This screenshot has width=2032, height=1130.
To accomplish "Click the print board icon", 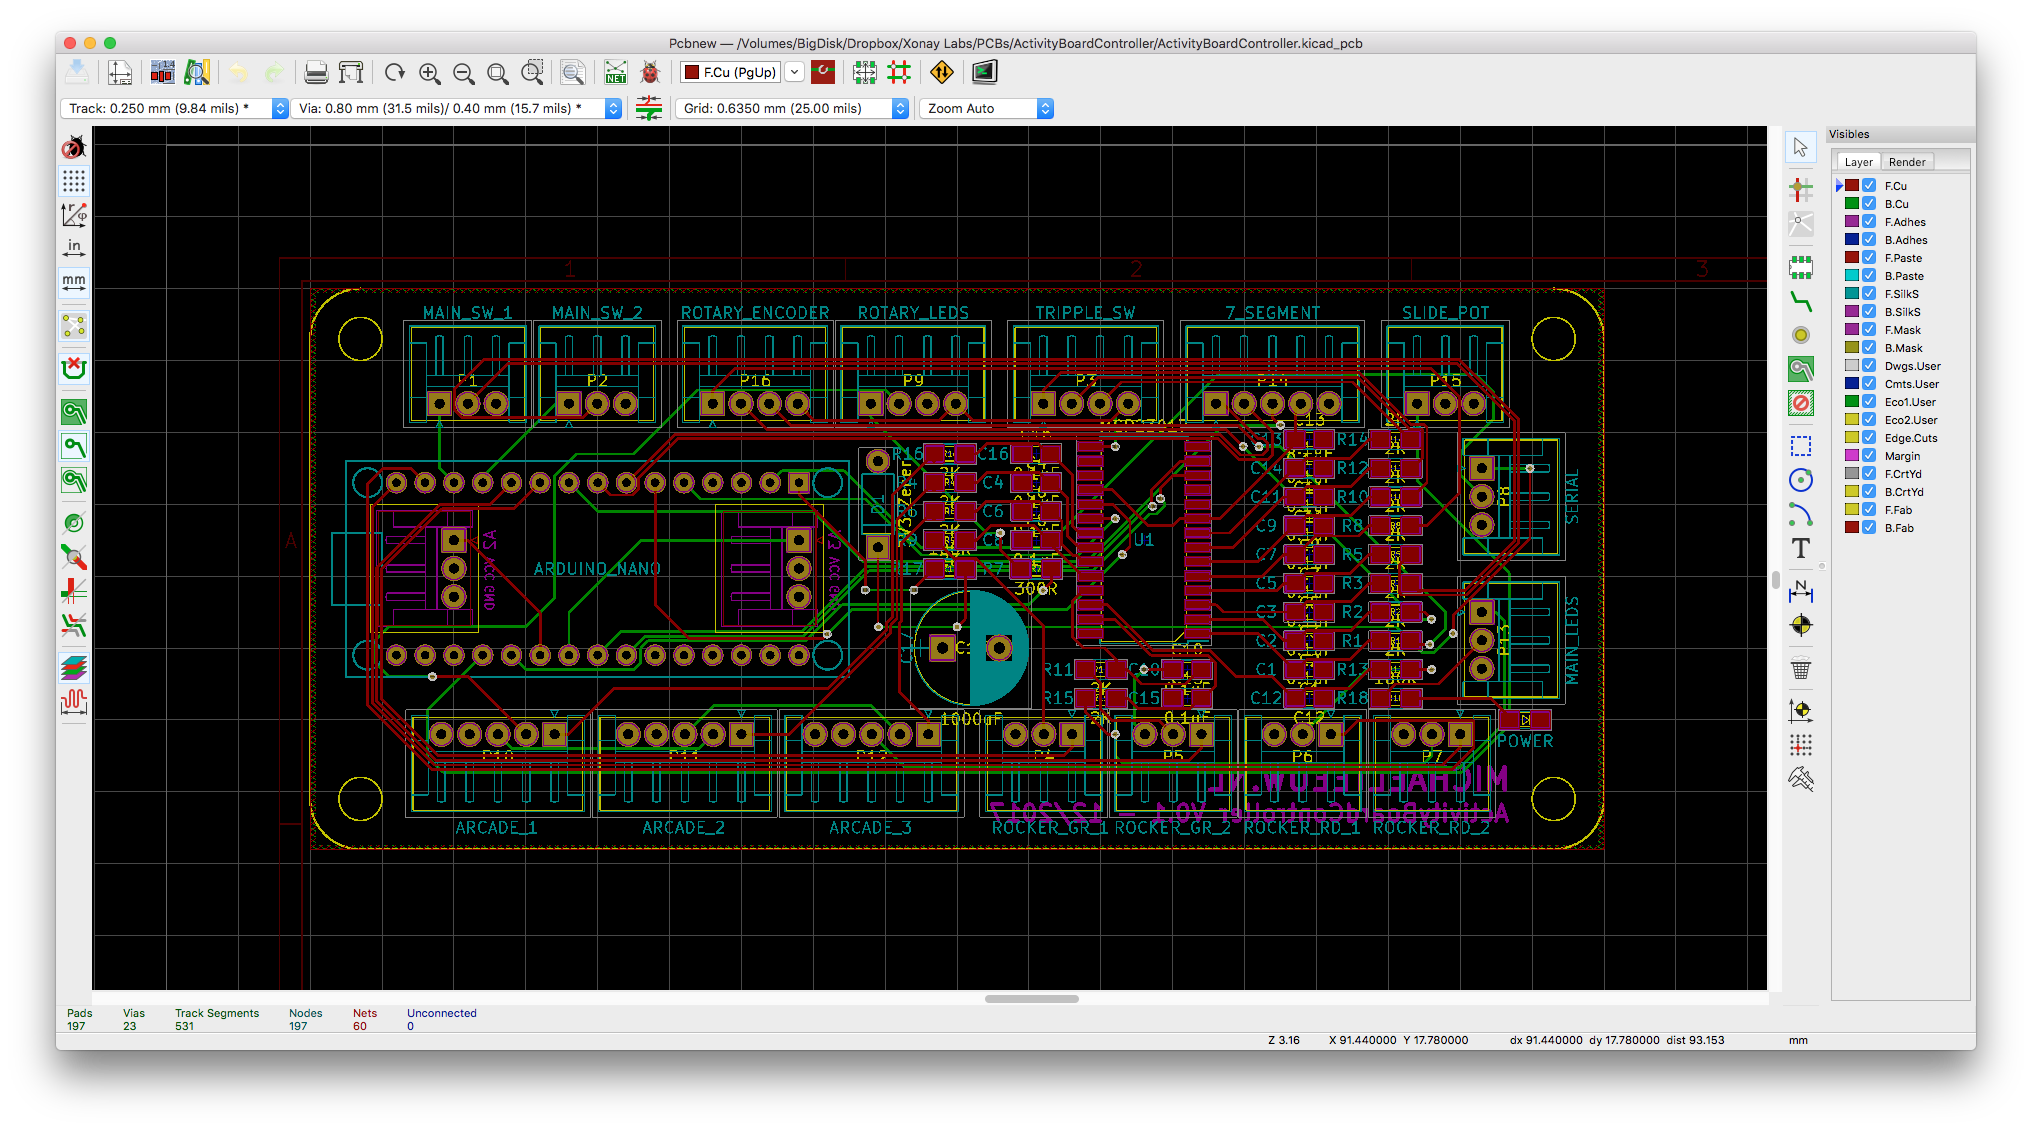I will (316, 72).
